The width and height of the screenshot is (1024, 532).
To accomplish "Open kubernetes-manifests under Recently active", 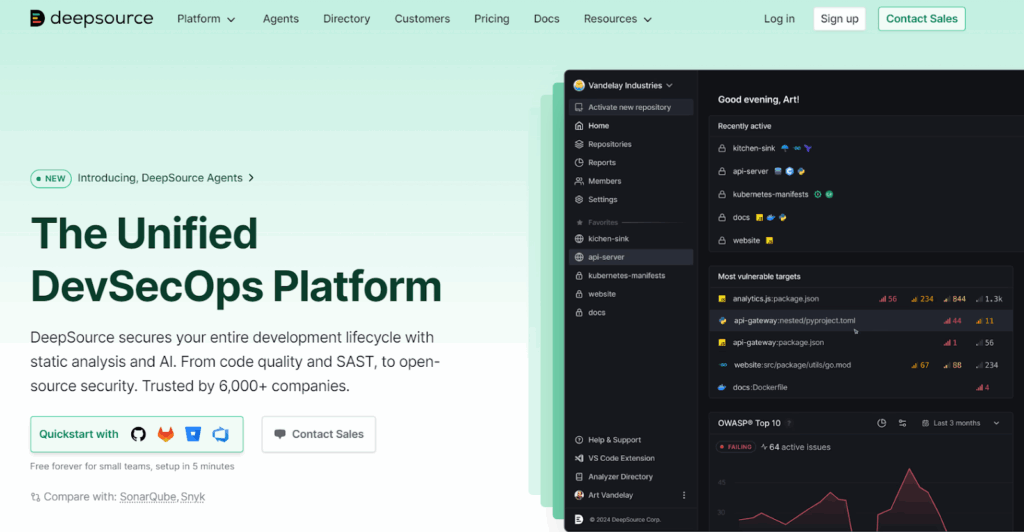I will [x=771, y=194].
